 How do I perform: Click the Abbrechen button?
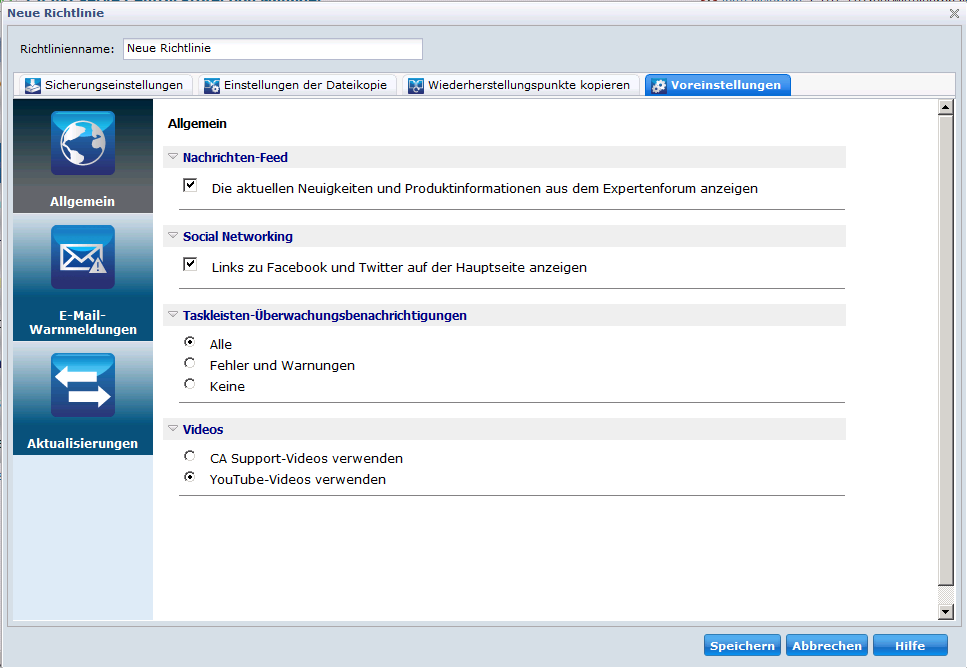click(826, 646)
